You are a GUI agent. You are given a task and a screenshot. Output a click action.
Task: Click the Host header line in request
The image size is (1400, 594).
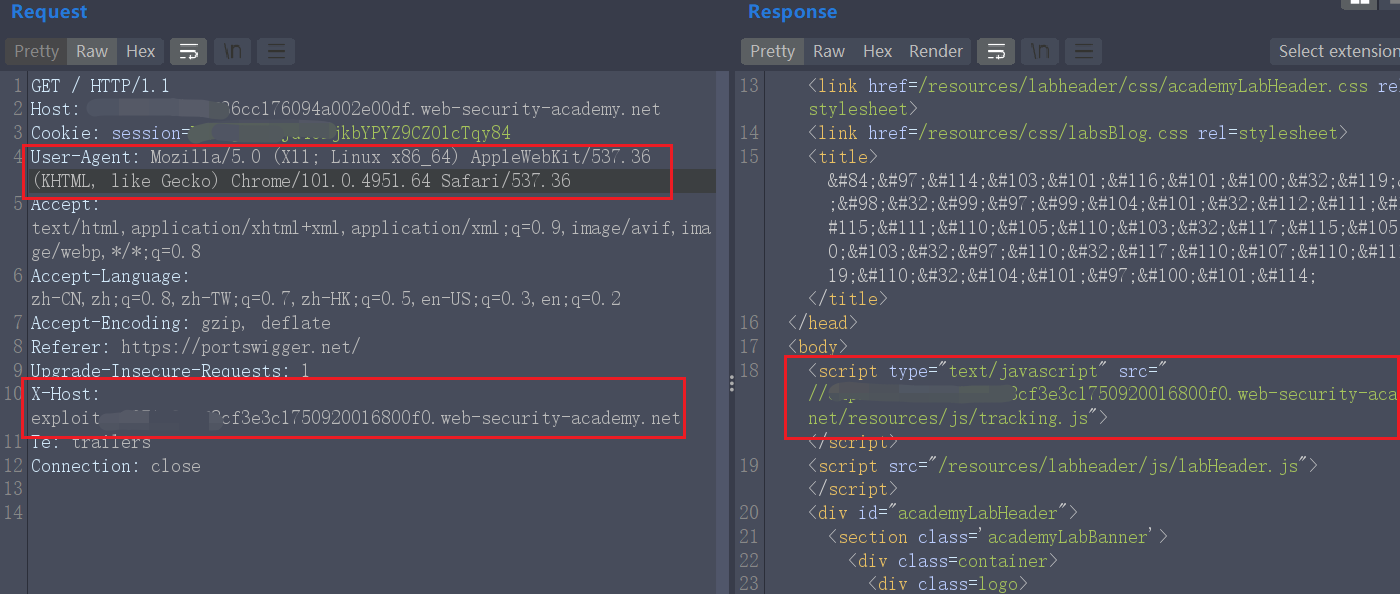click(x=345, y=109)
